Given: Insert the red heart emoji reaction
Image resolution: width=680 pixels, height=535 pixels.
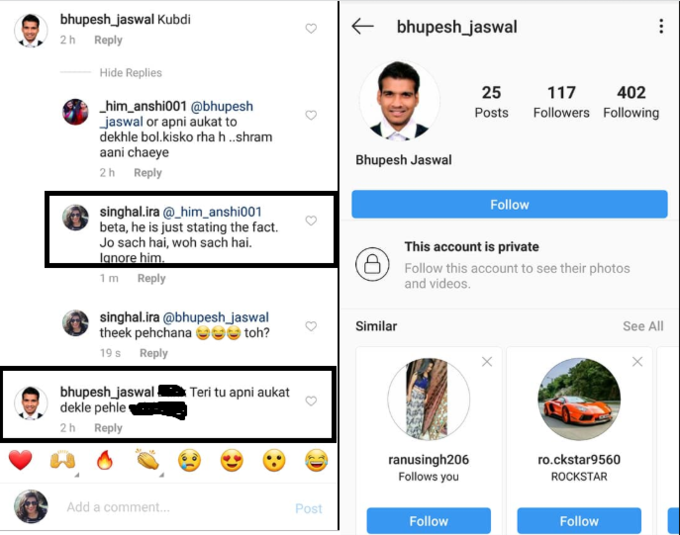Looking at the screenshot, I should coord(20,460).
